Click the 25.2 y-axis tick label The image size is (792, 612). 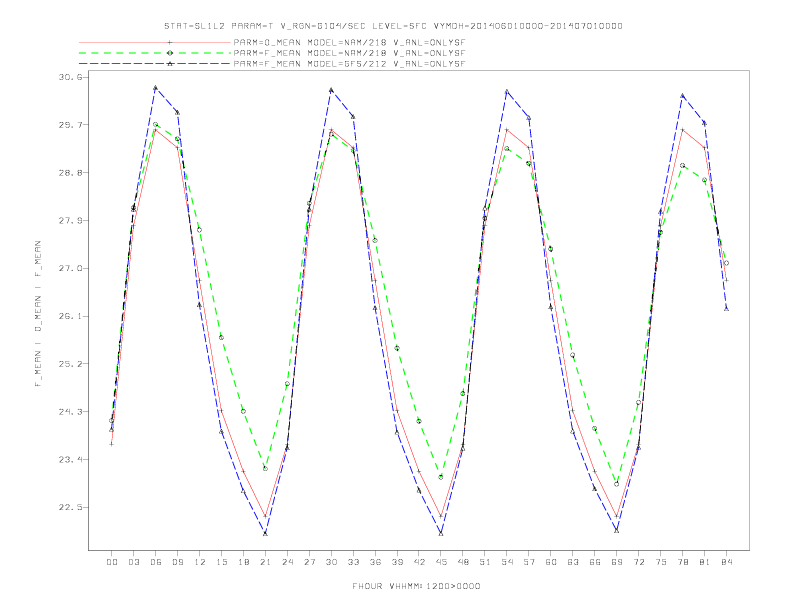click(71, 364)
